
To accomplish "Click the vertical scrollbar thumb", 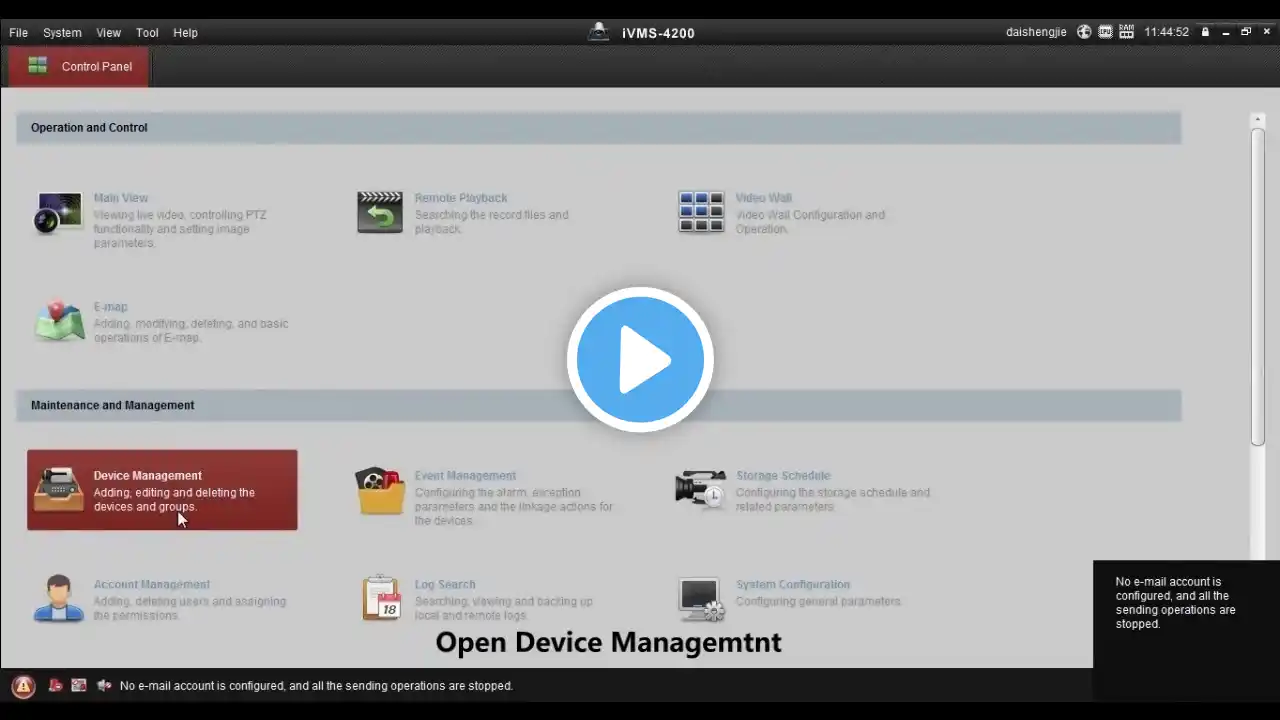I will [x=1258, y=286].
